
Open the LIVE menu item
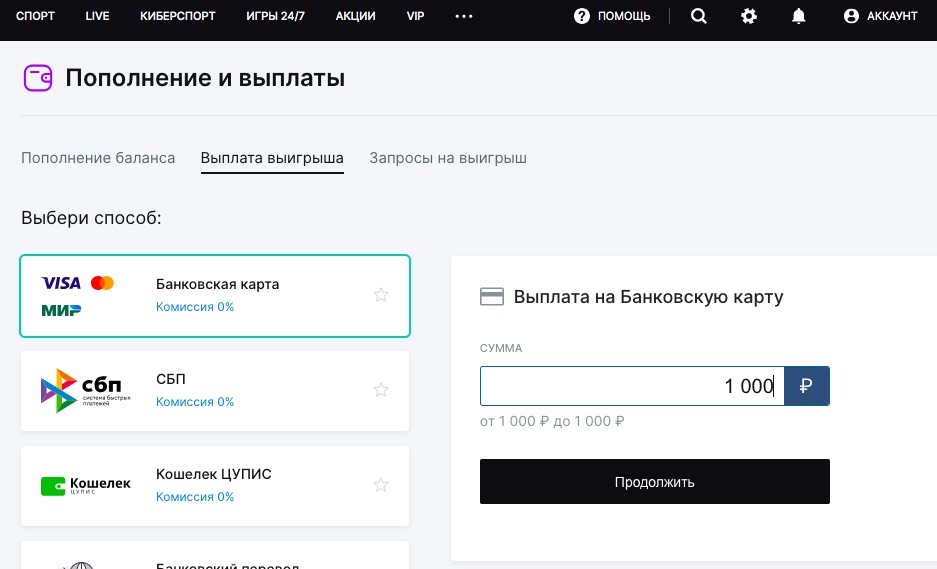point(97,16)
